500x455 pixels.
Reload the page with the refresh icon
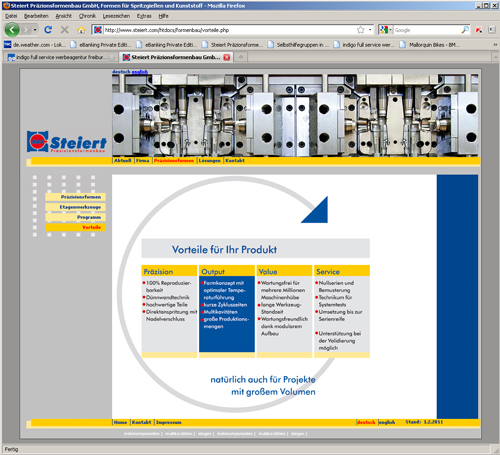[x=48, y=30]
